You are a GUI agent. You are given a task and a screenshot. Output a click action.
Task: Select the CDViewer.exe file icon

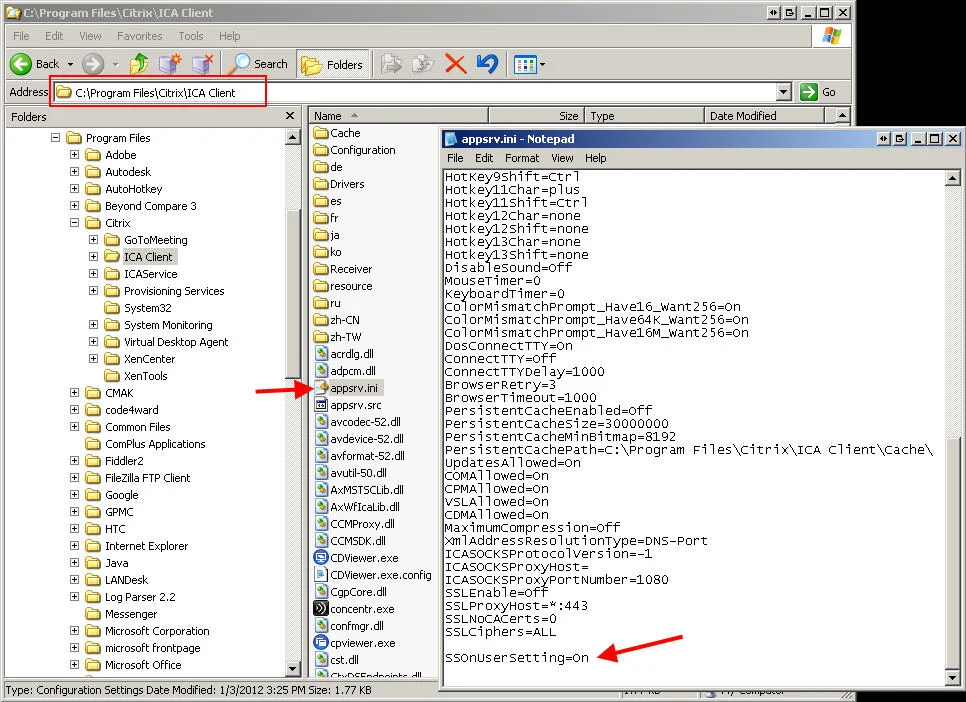(320, 558)
